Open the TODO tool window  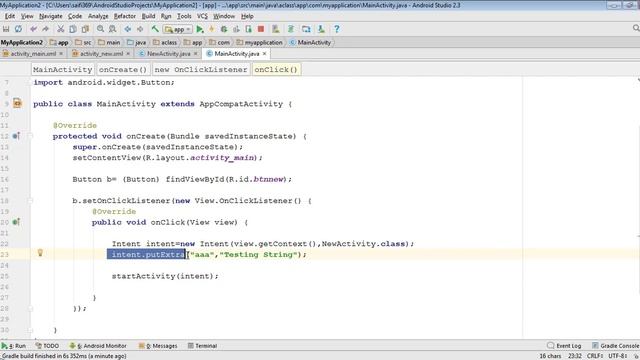point(47,346)
